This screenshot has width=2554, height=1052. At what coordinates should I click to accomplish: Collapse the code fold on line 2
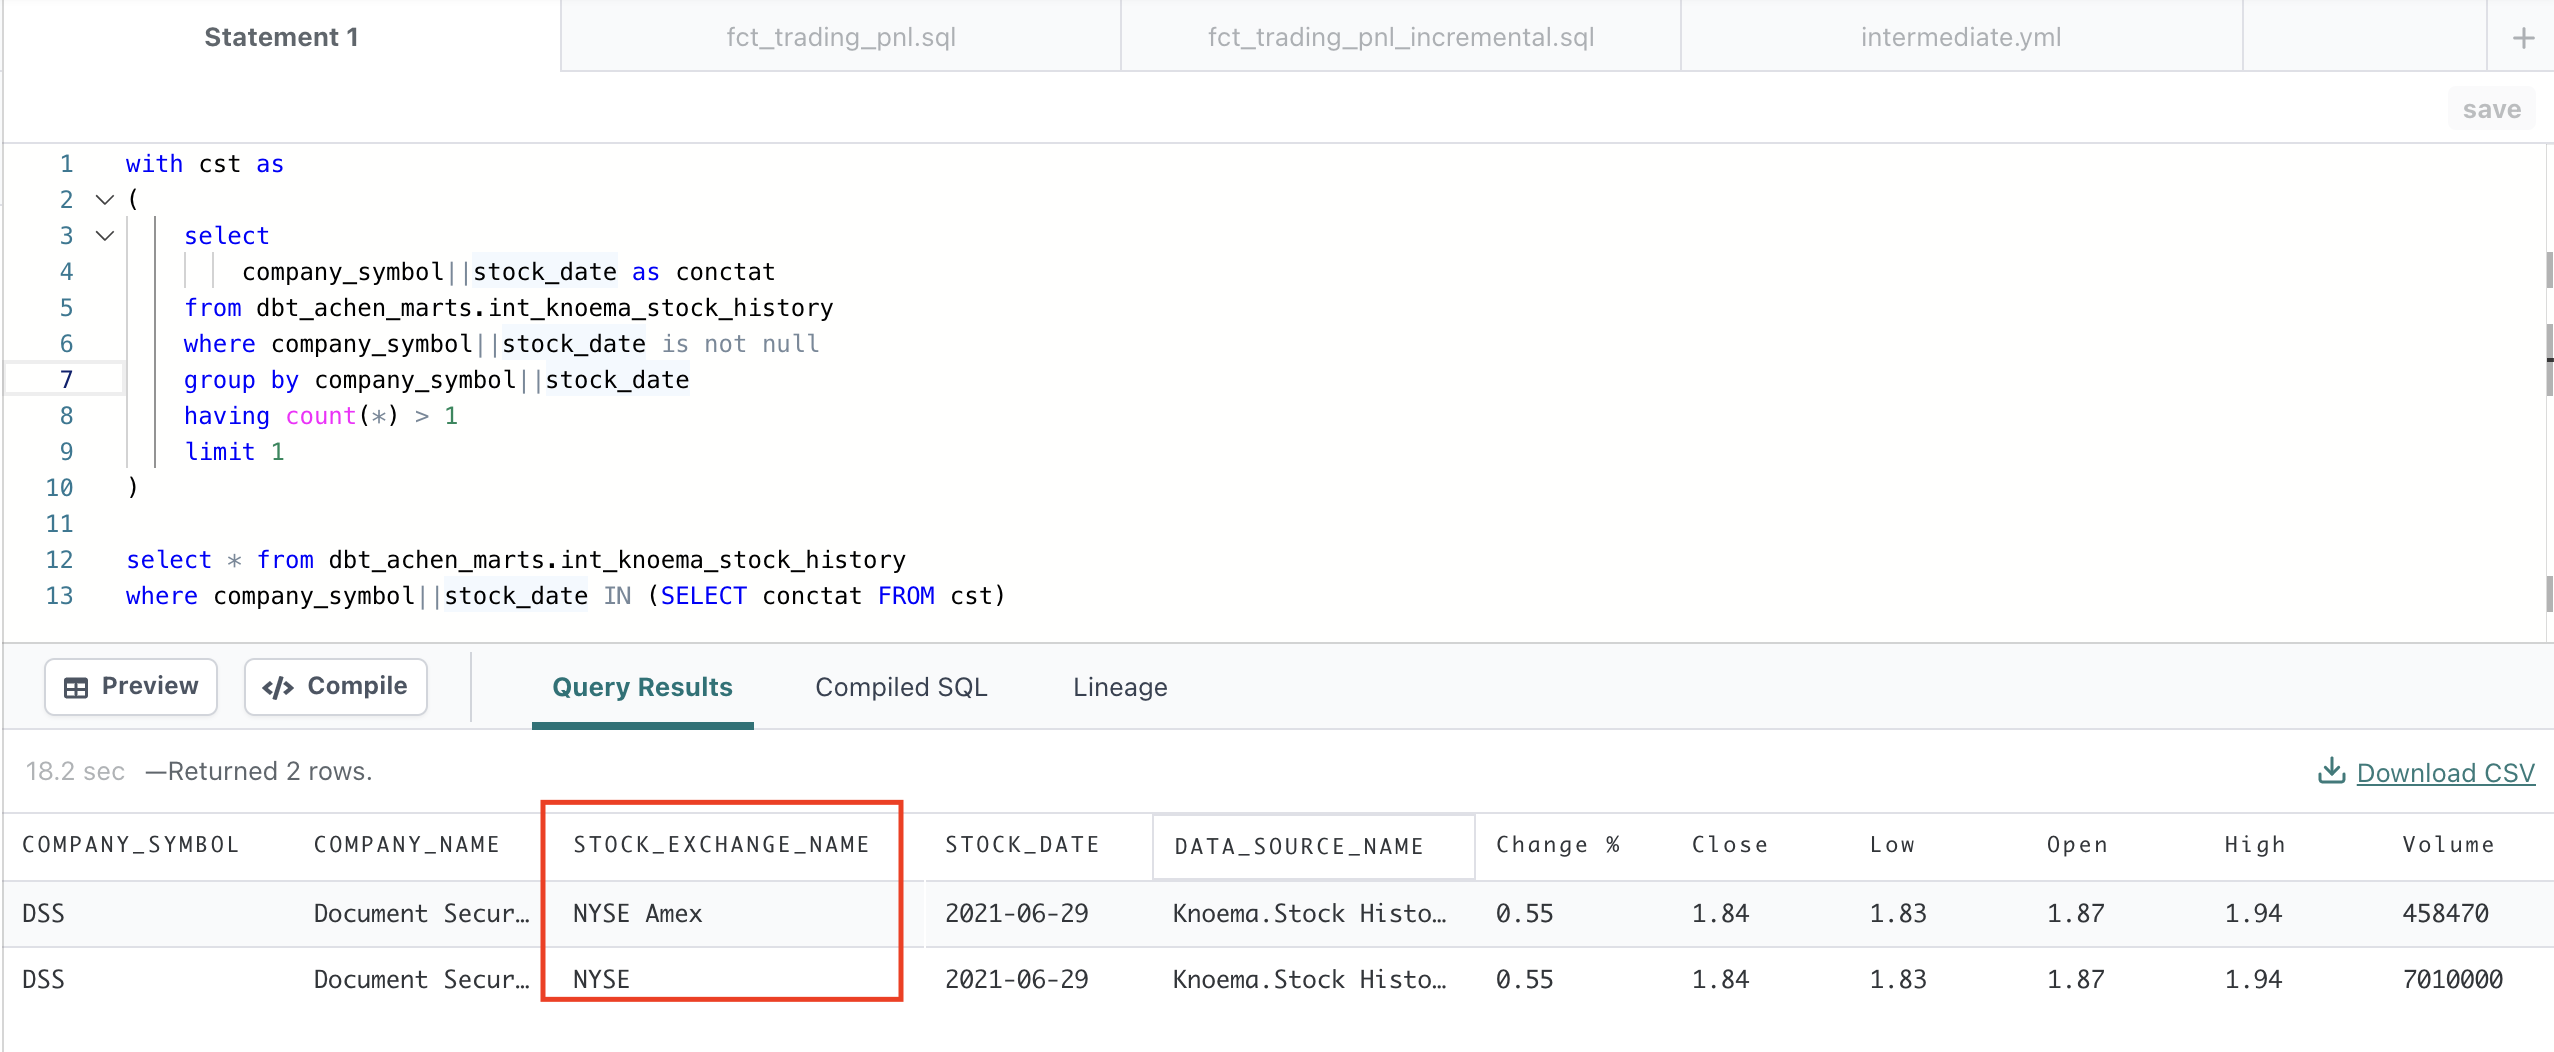point(105,200)
